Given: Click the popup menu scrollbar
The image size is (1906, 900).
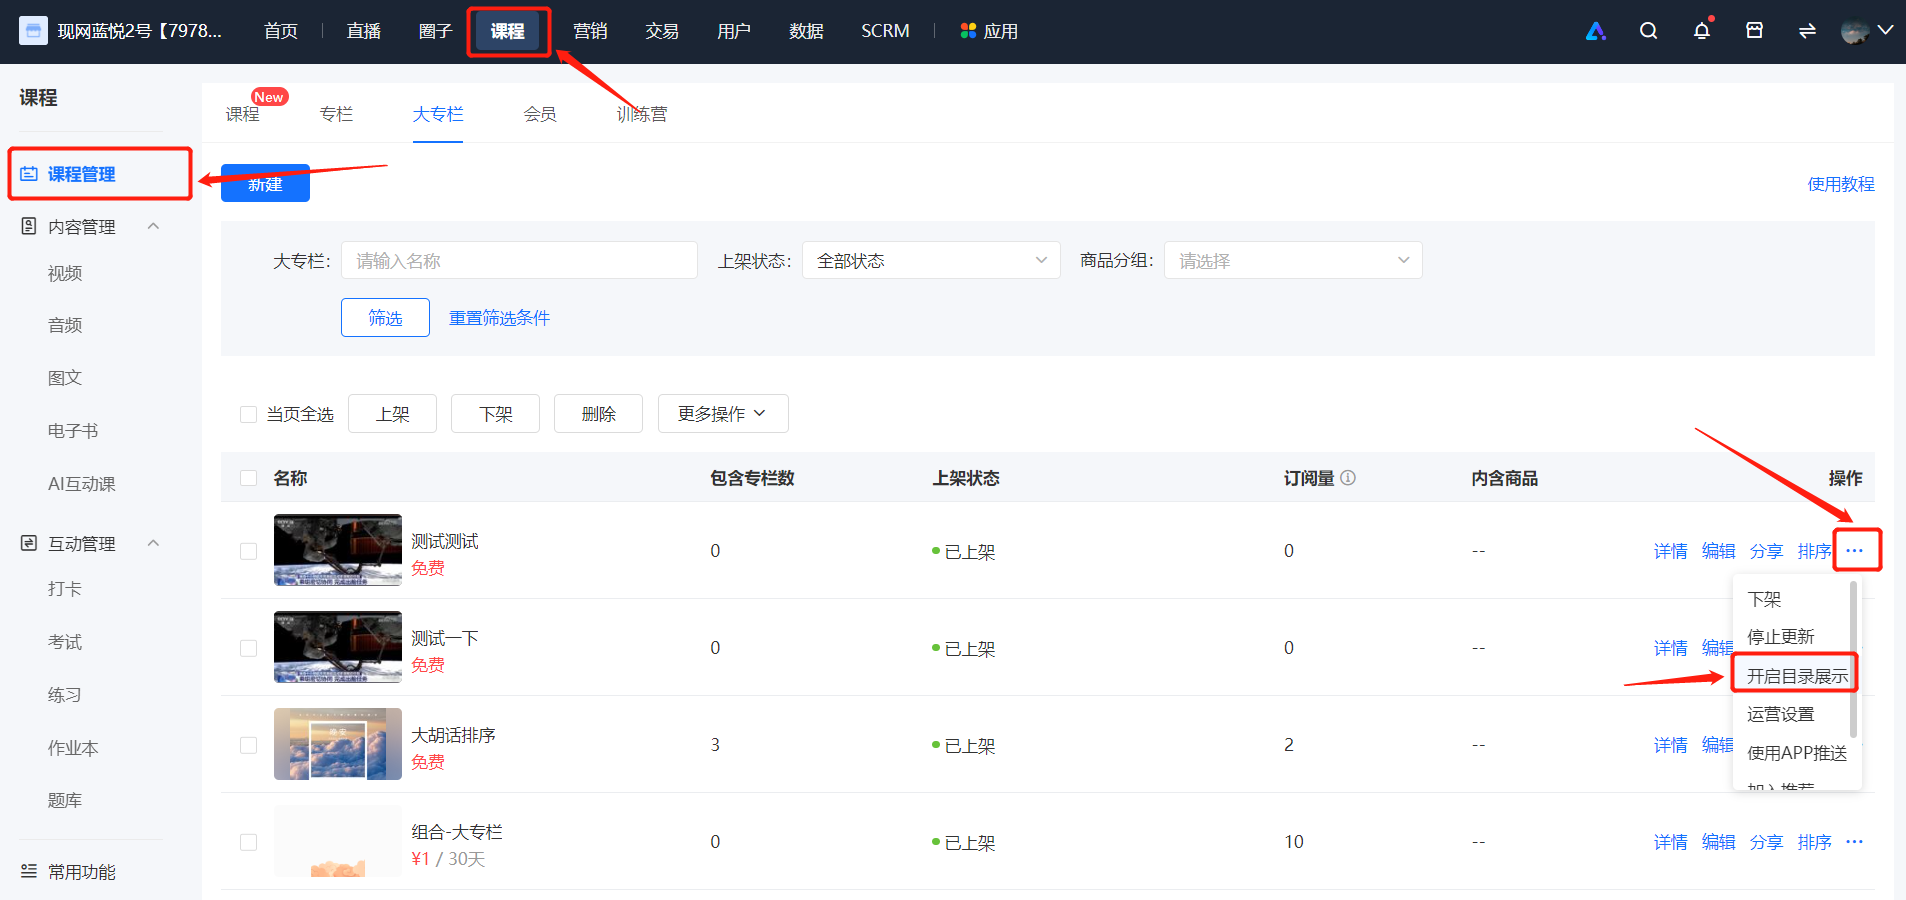Looking at the screenshot, I should pos(1853,661).
